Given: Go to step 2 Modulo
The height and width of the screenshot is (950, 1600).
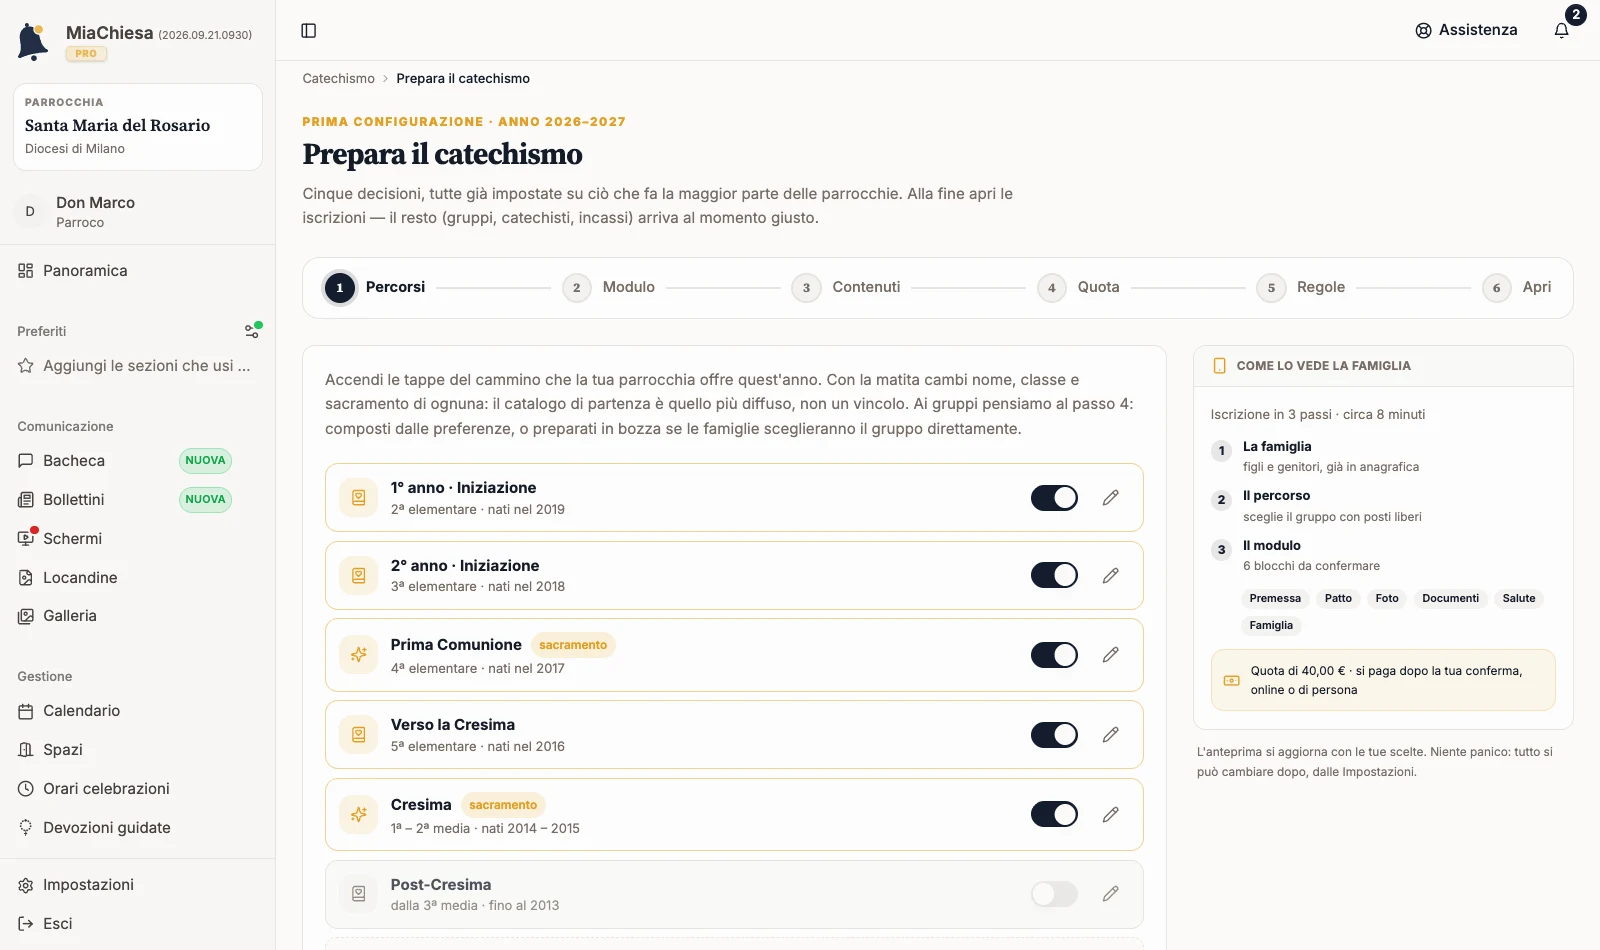Looking at the screenshot, I should [x=608, y=288].
